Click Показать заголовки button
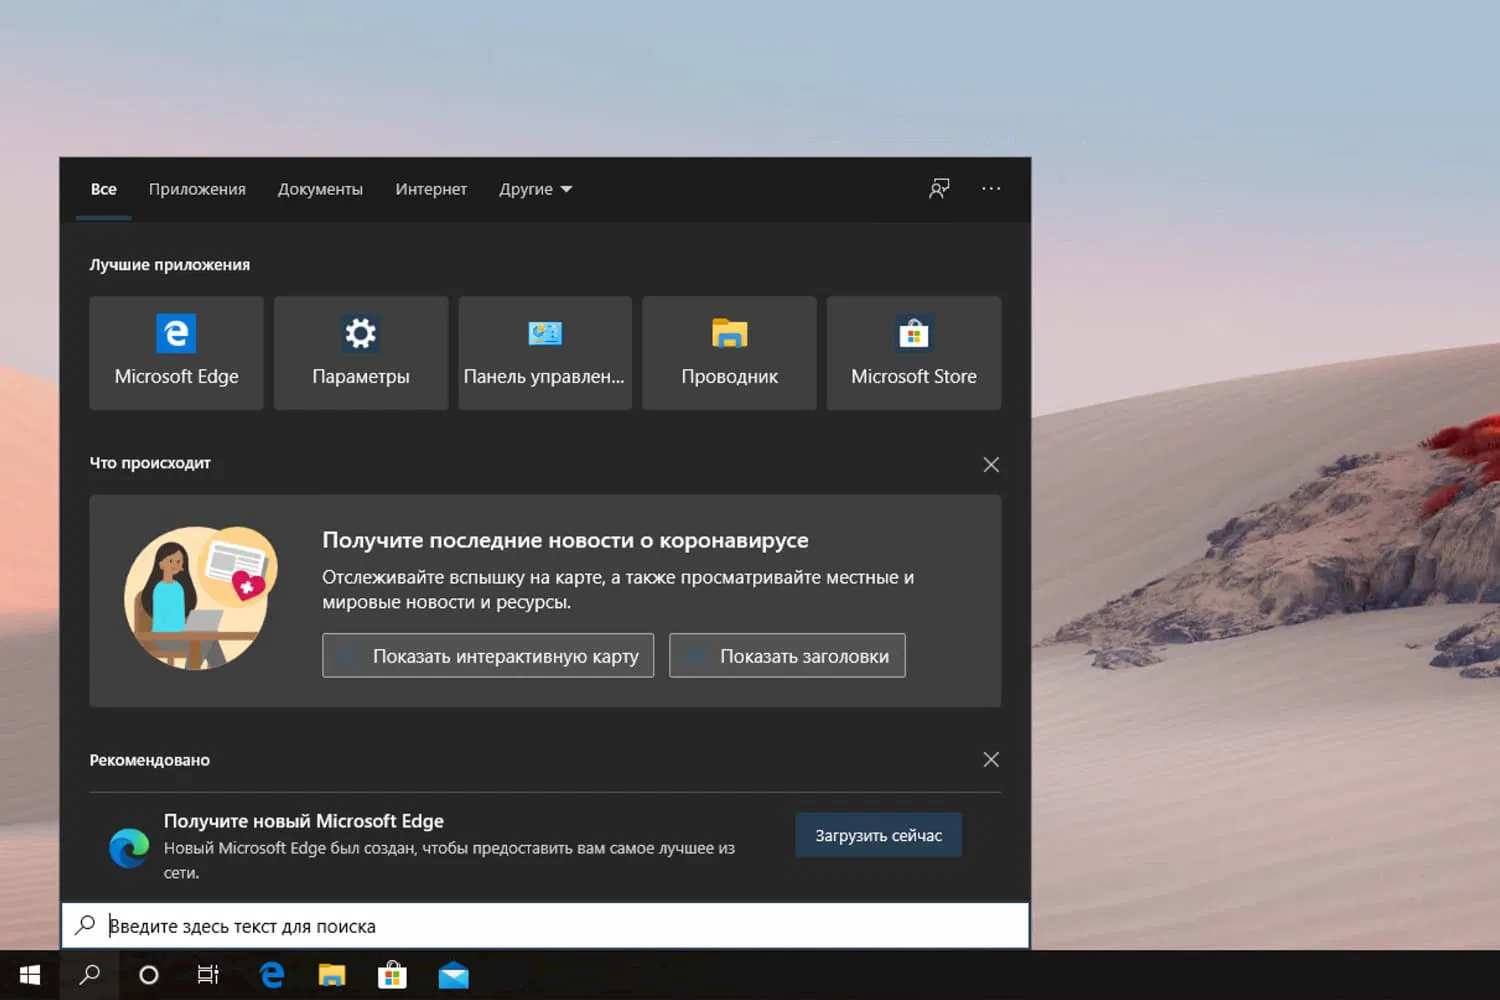This screenshot has height=1000, width=1500. coord(787,656)
